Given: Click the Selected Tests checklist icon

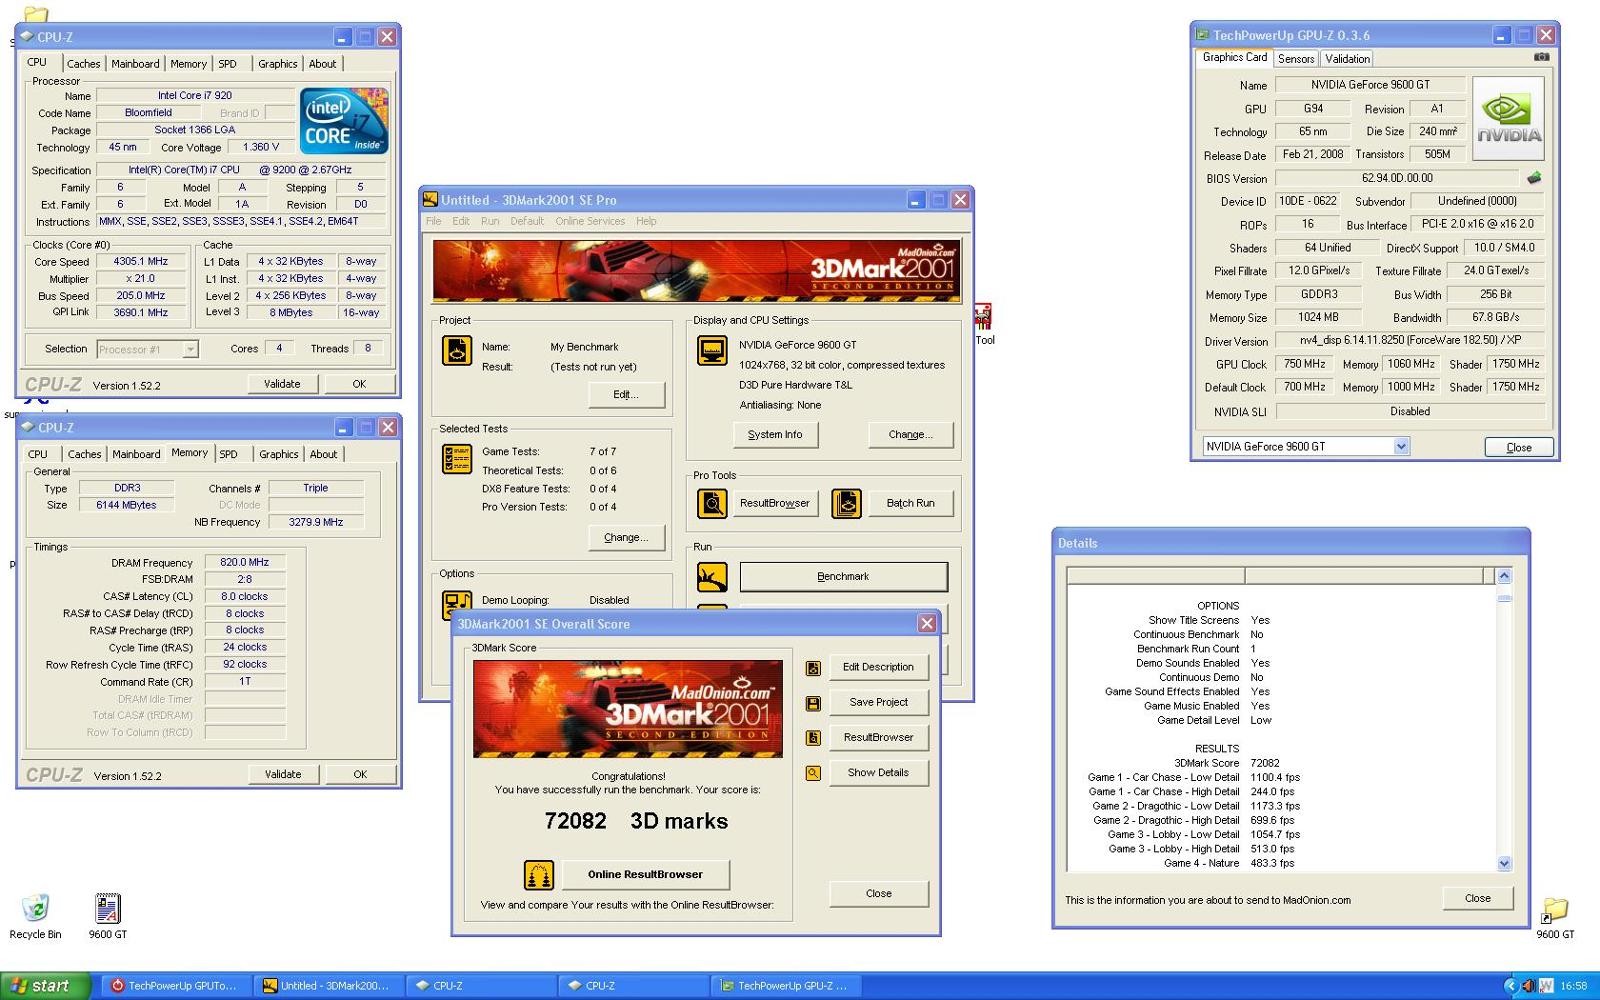Looking at the screenshot, I should (x=457, y=458).
